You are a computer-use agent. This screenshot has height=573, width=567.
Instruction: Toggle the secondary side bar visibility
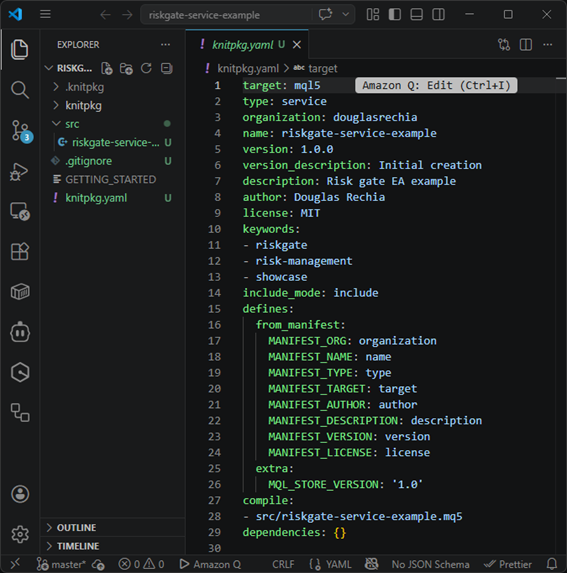(438, 15)
